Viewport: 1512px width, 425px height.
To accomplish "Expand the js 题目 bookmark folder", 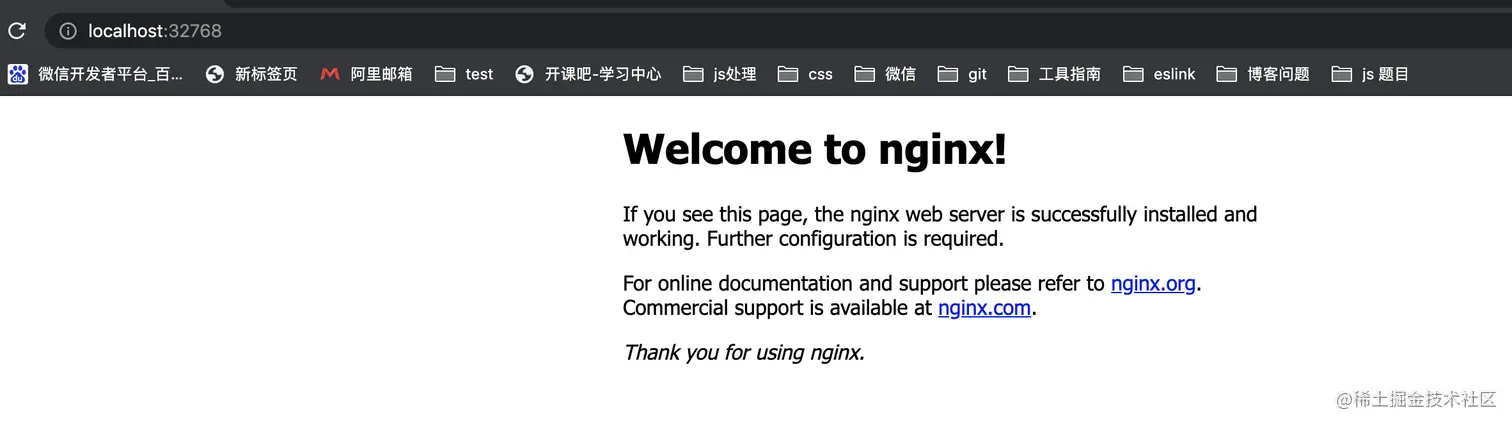I will tap(1370, 74).
